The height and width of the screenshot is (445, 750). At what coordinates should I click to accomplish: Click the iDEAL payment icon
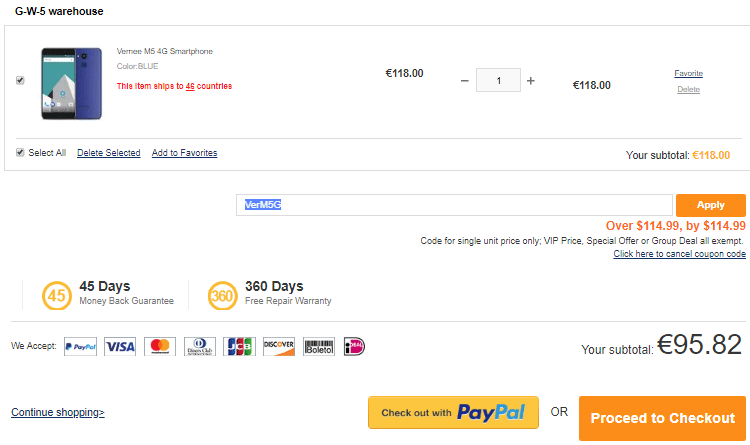coord(354,346)
